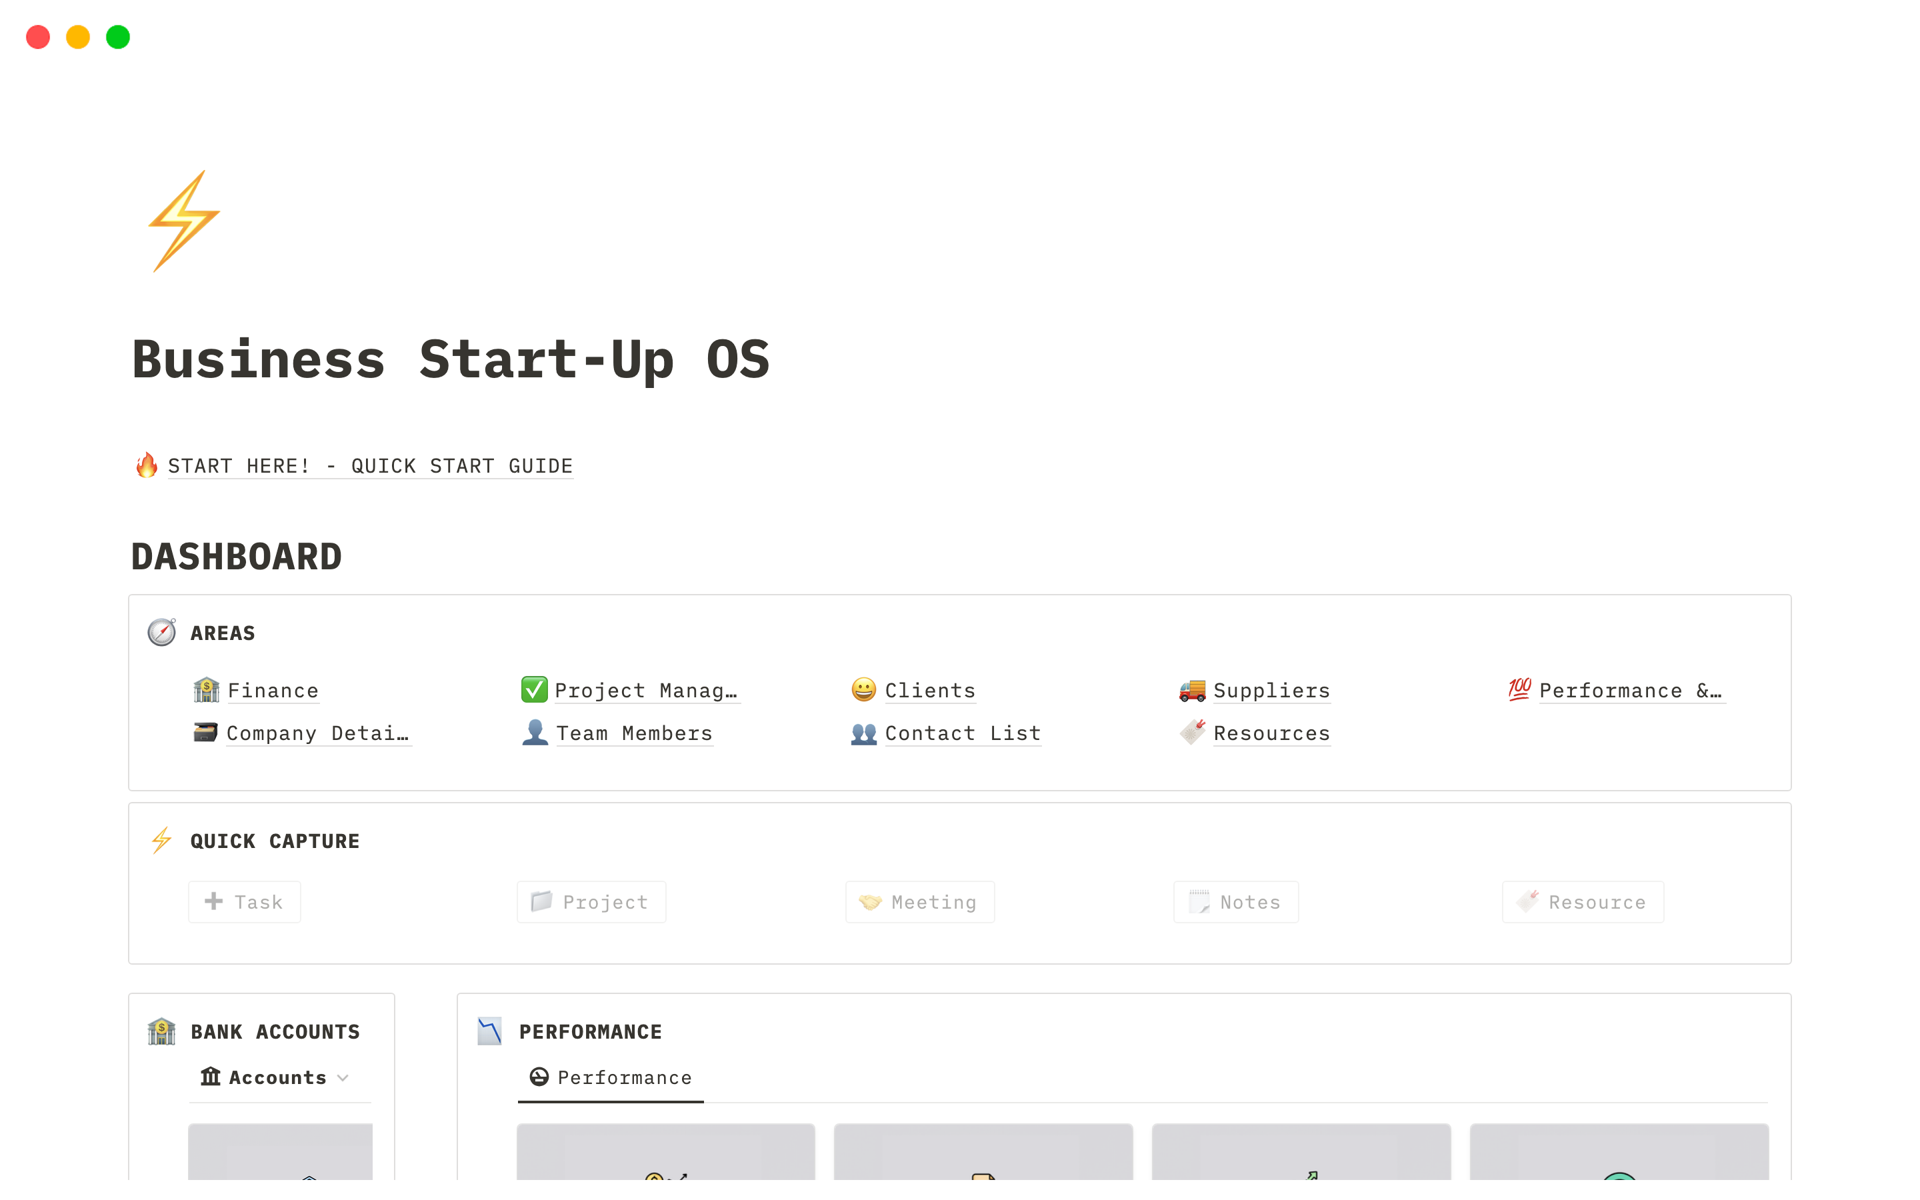Open the START HERE Quick Start Guide link

[370, 465]
